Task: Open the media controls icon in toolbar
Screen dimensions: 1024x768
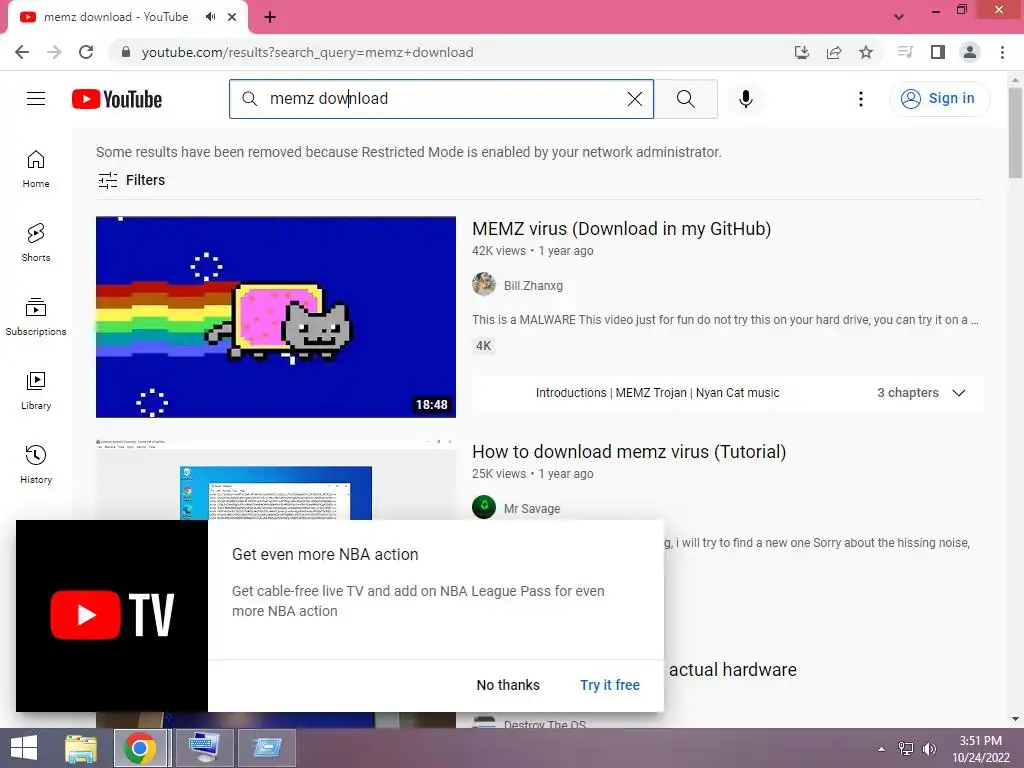Action: coord(905,52)
